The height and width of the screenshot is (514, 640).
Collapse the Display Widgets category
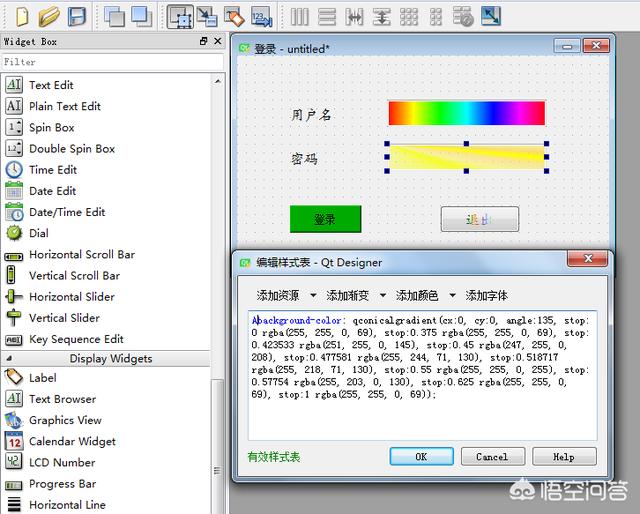[9, 358]
